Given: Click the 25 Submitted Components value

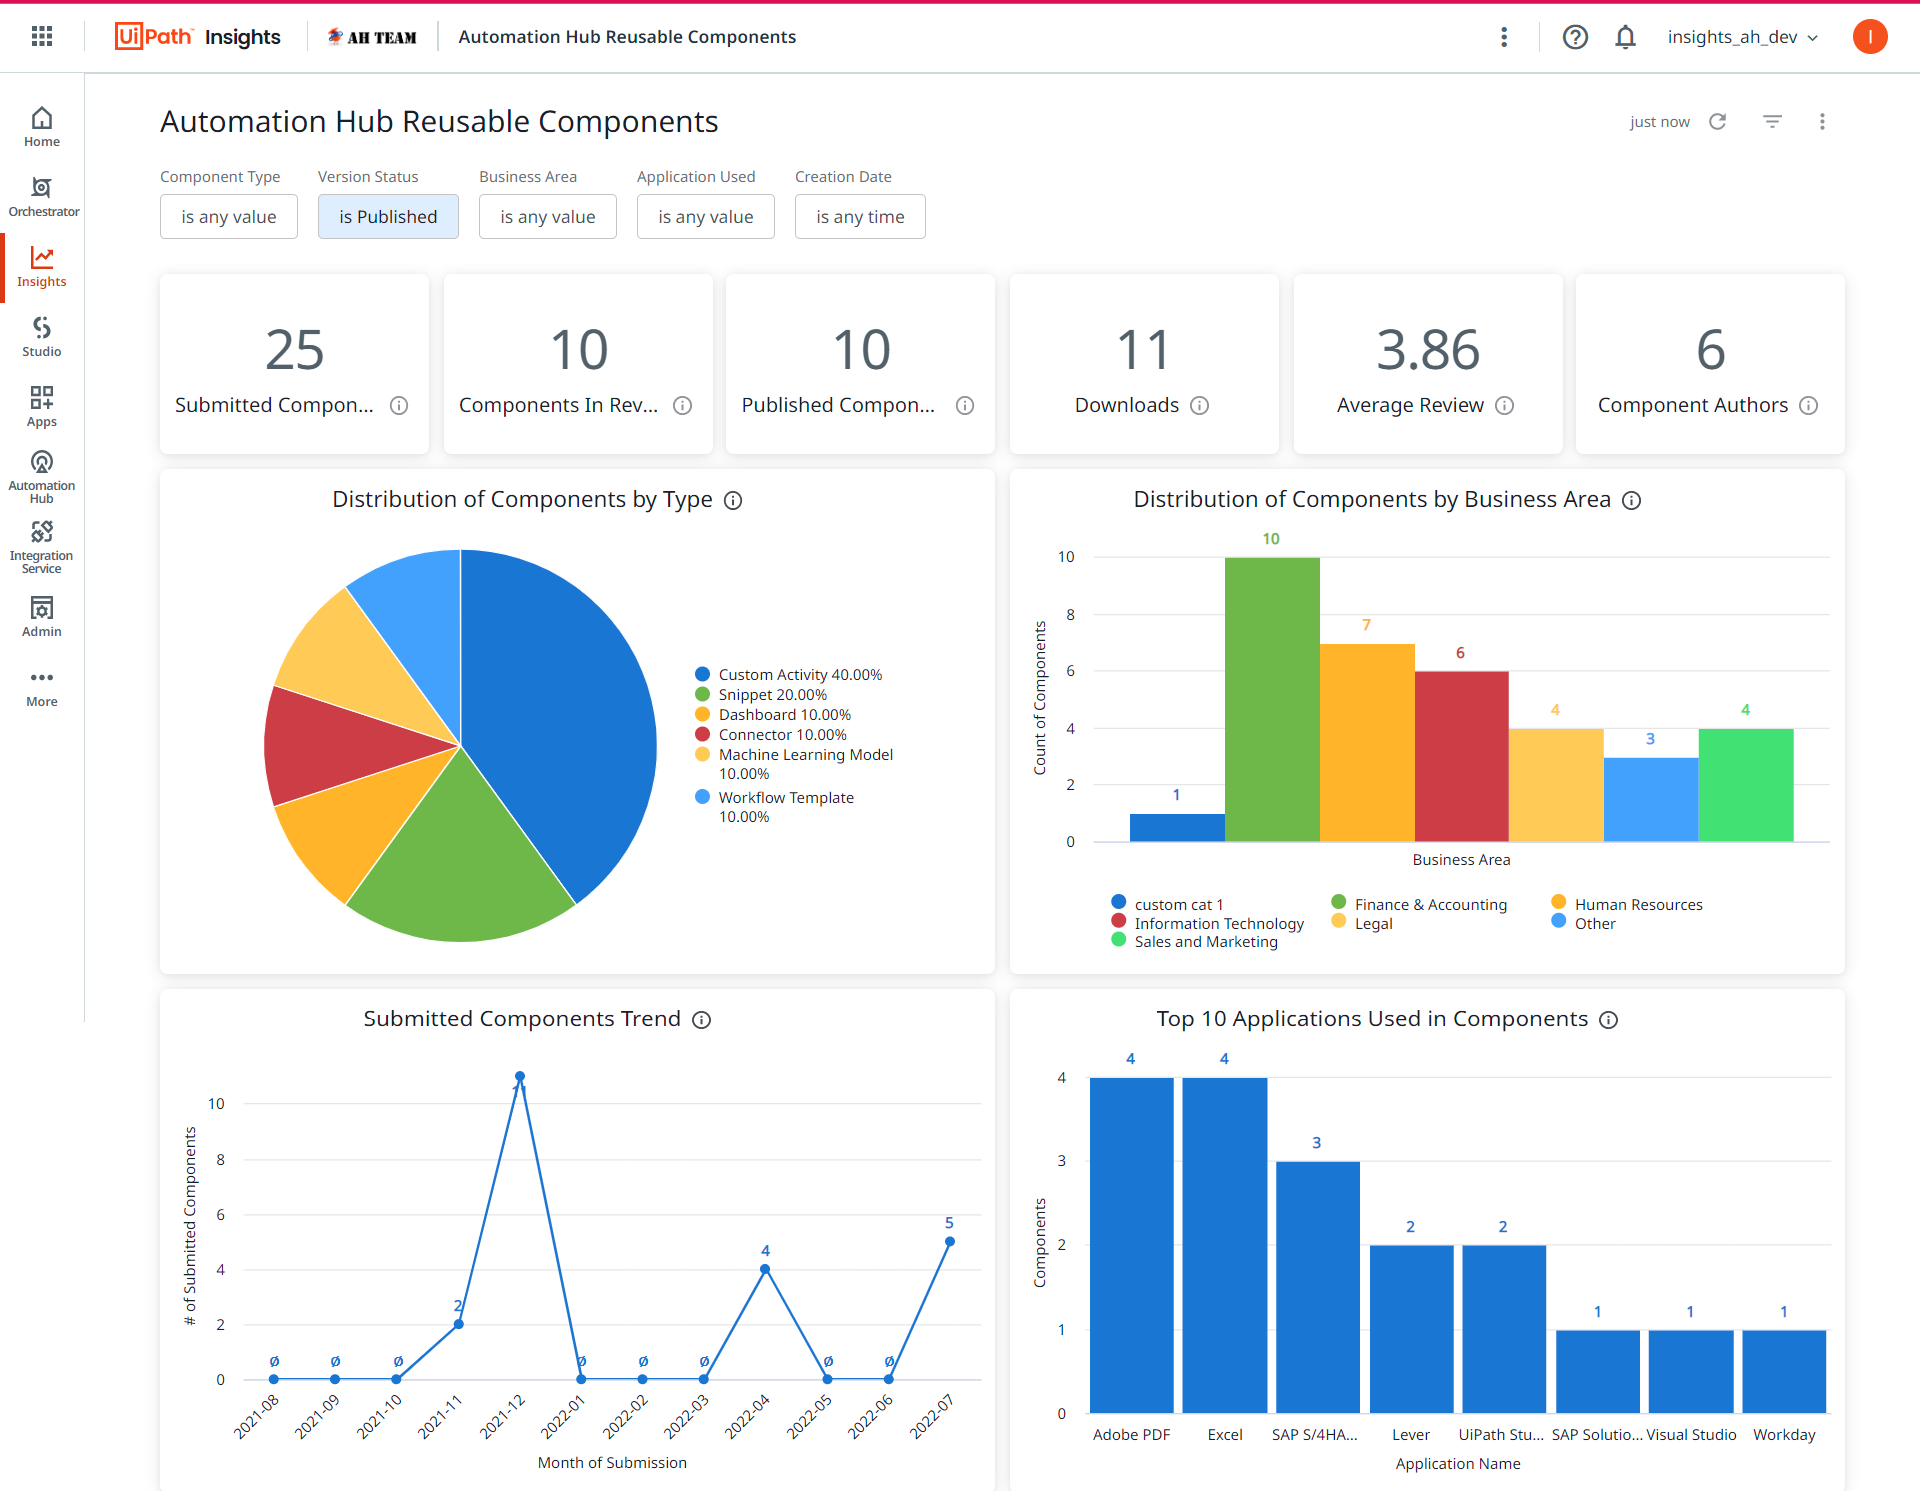Looking at the screenshot, I should 295,350.
